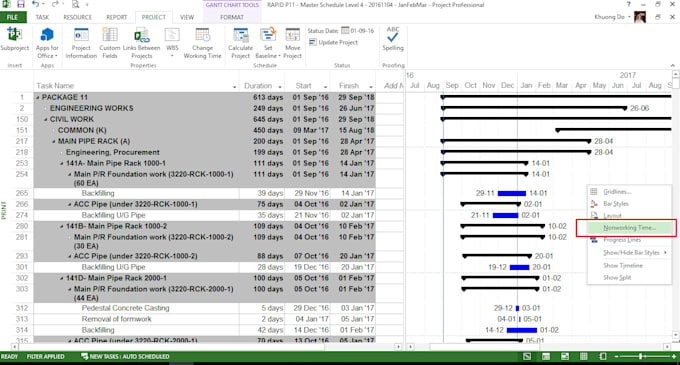Image resolution: width=680 pixels, height=365 pixels.
Task: Open the Help question mark
Action: pyautogui.click(x=628, y=5)
